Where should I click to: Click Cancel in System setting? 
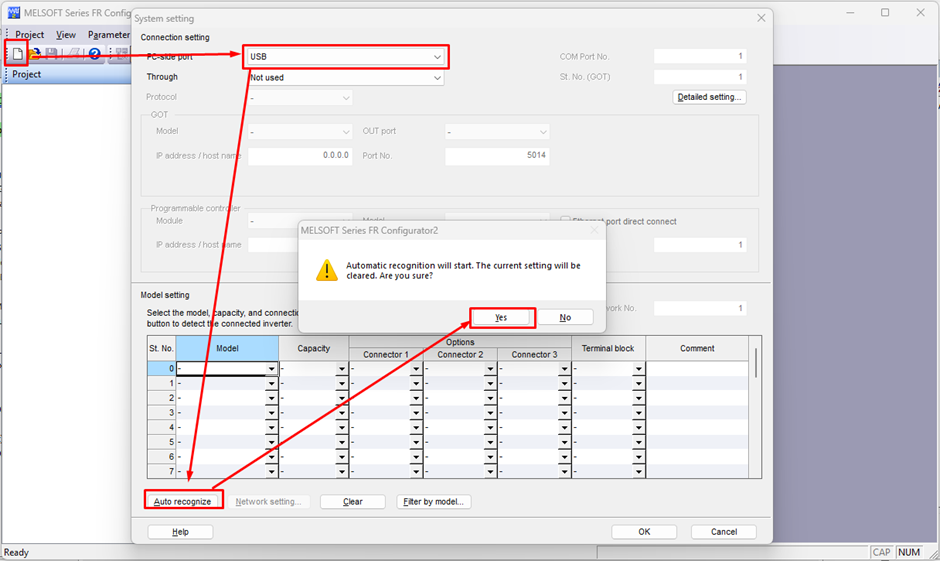(724, 531)
